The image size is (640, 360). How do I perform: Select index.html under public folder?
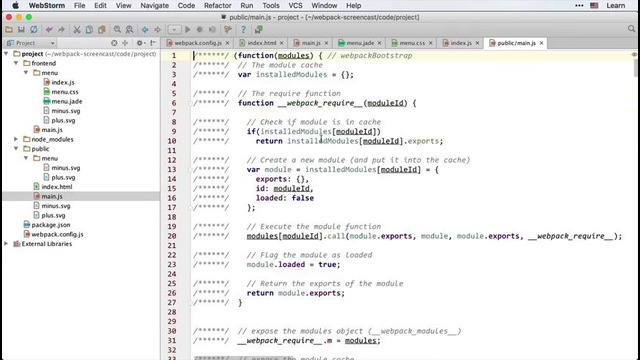pyautogui.click(x=57, y=187)
